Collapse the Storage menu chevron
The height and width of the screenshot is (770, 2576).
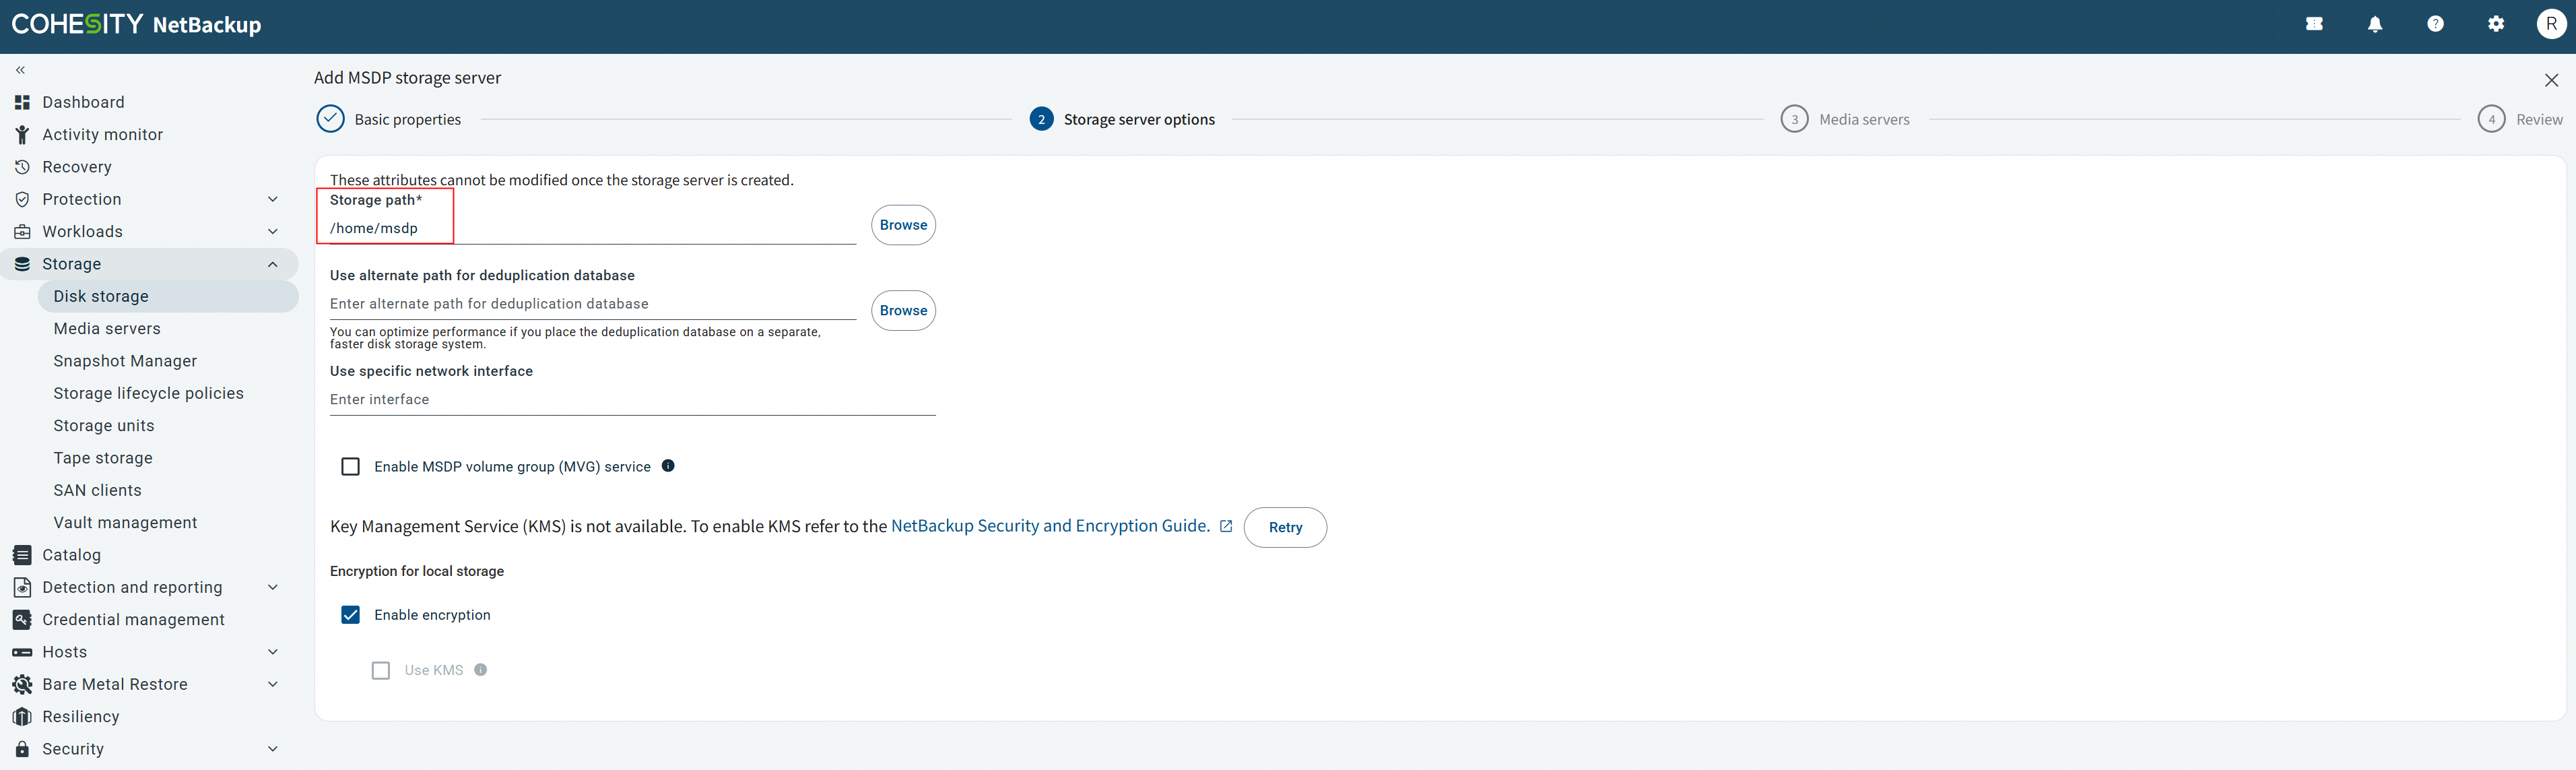point(273,264)
